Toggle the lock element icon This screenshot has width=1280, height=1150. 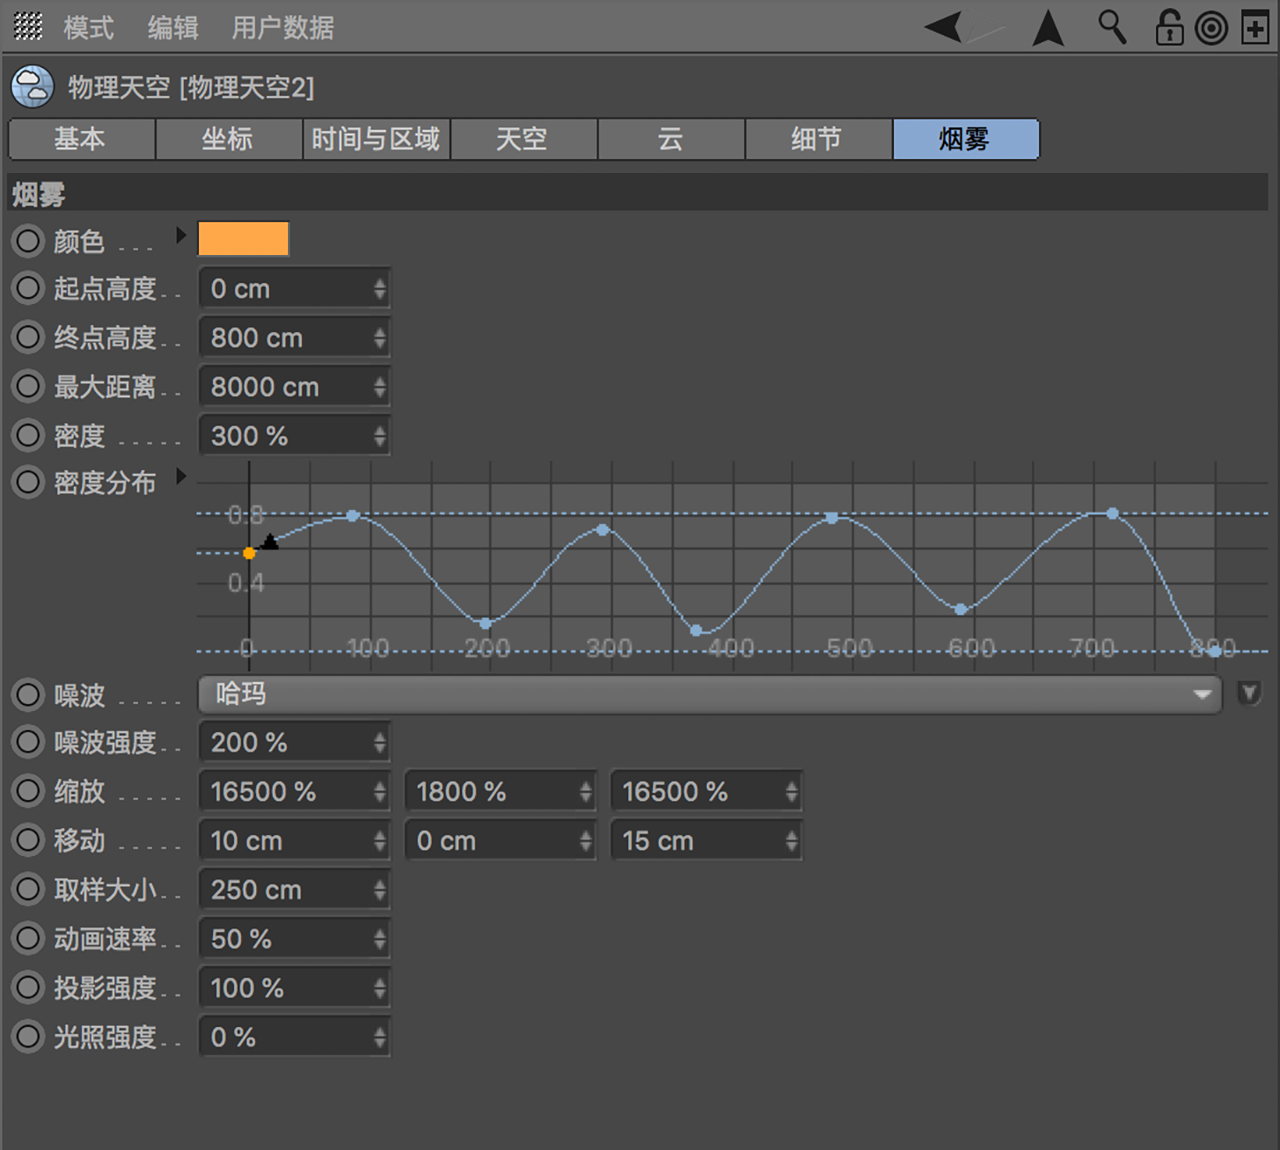1169,27
